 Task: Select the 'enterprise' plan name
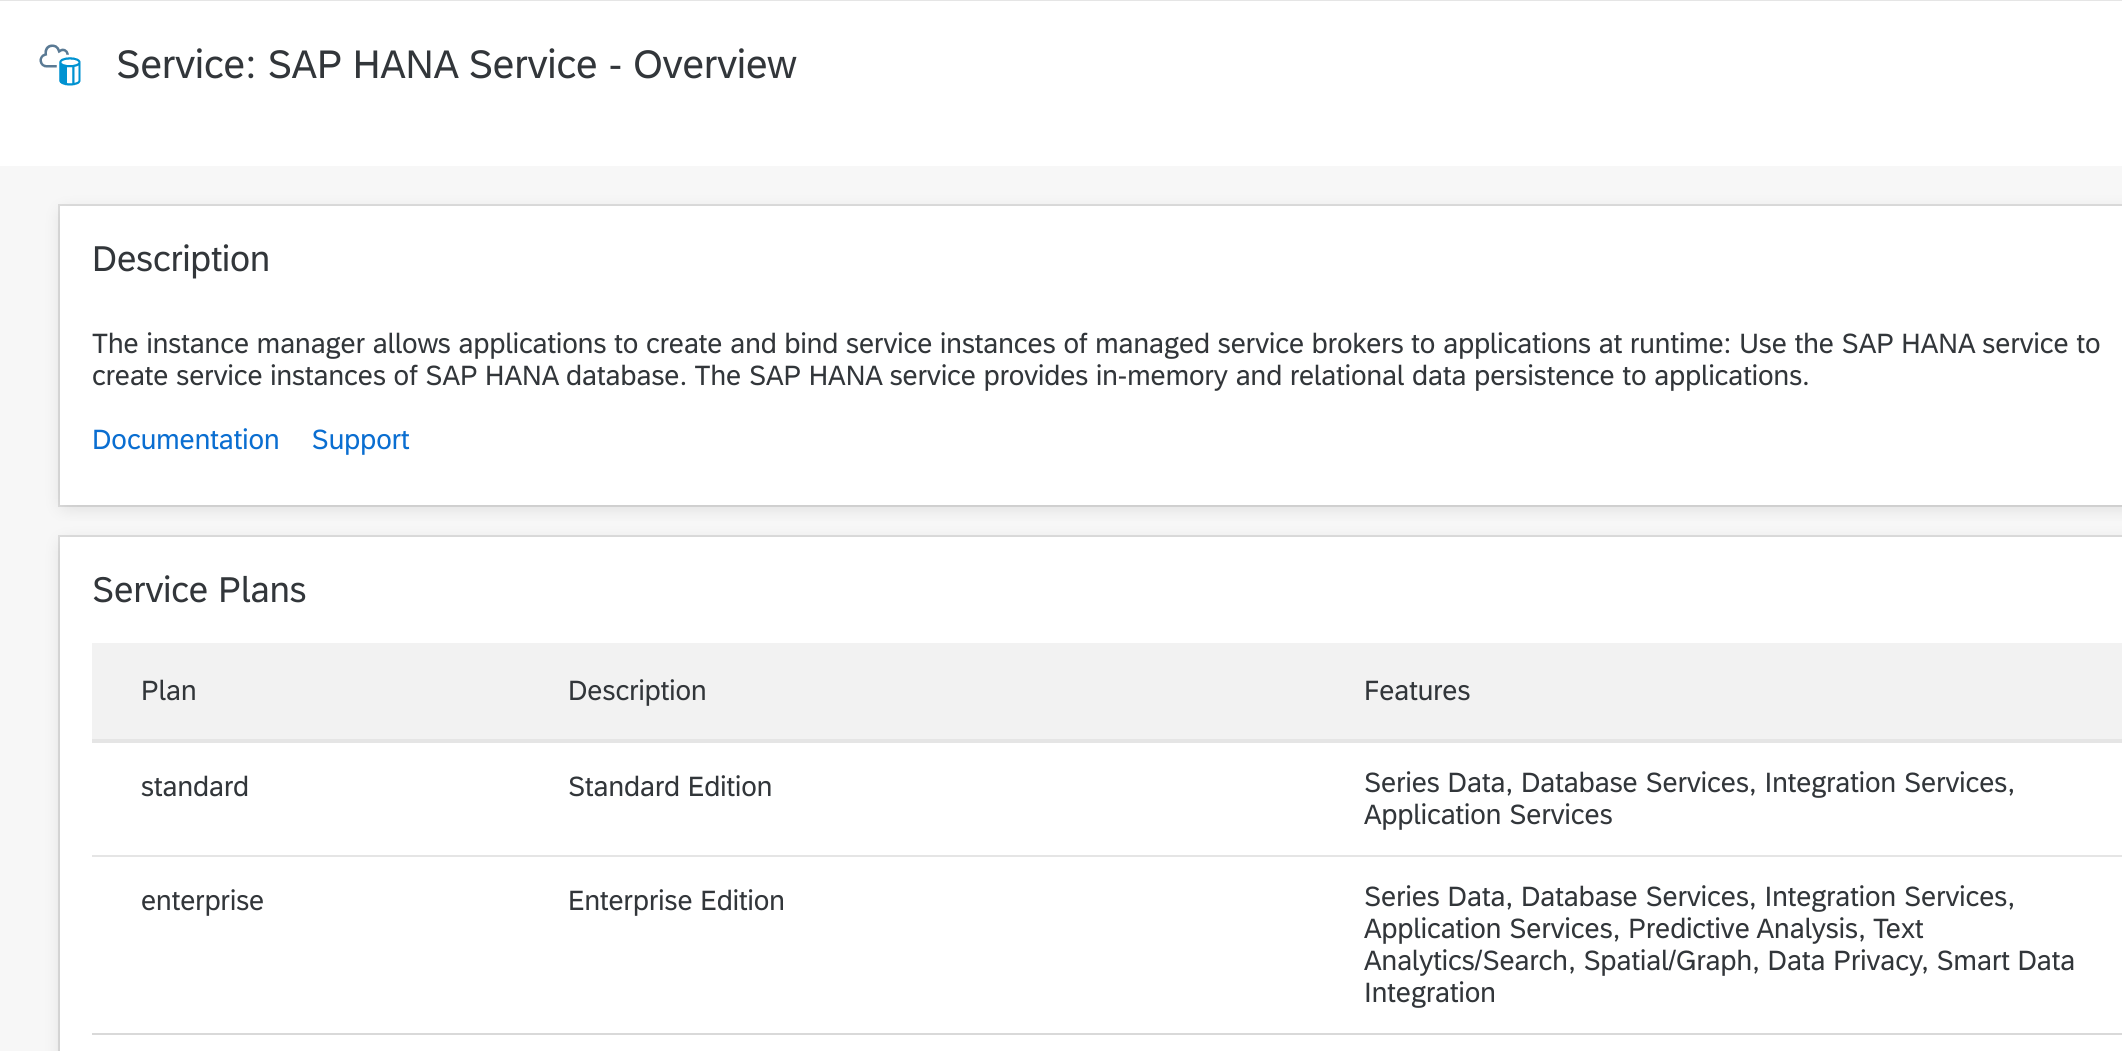click(x=202, y=901)
